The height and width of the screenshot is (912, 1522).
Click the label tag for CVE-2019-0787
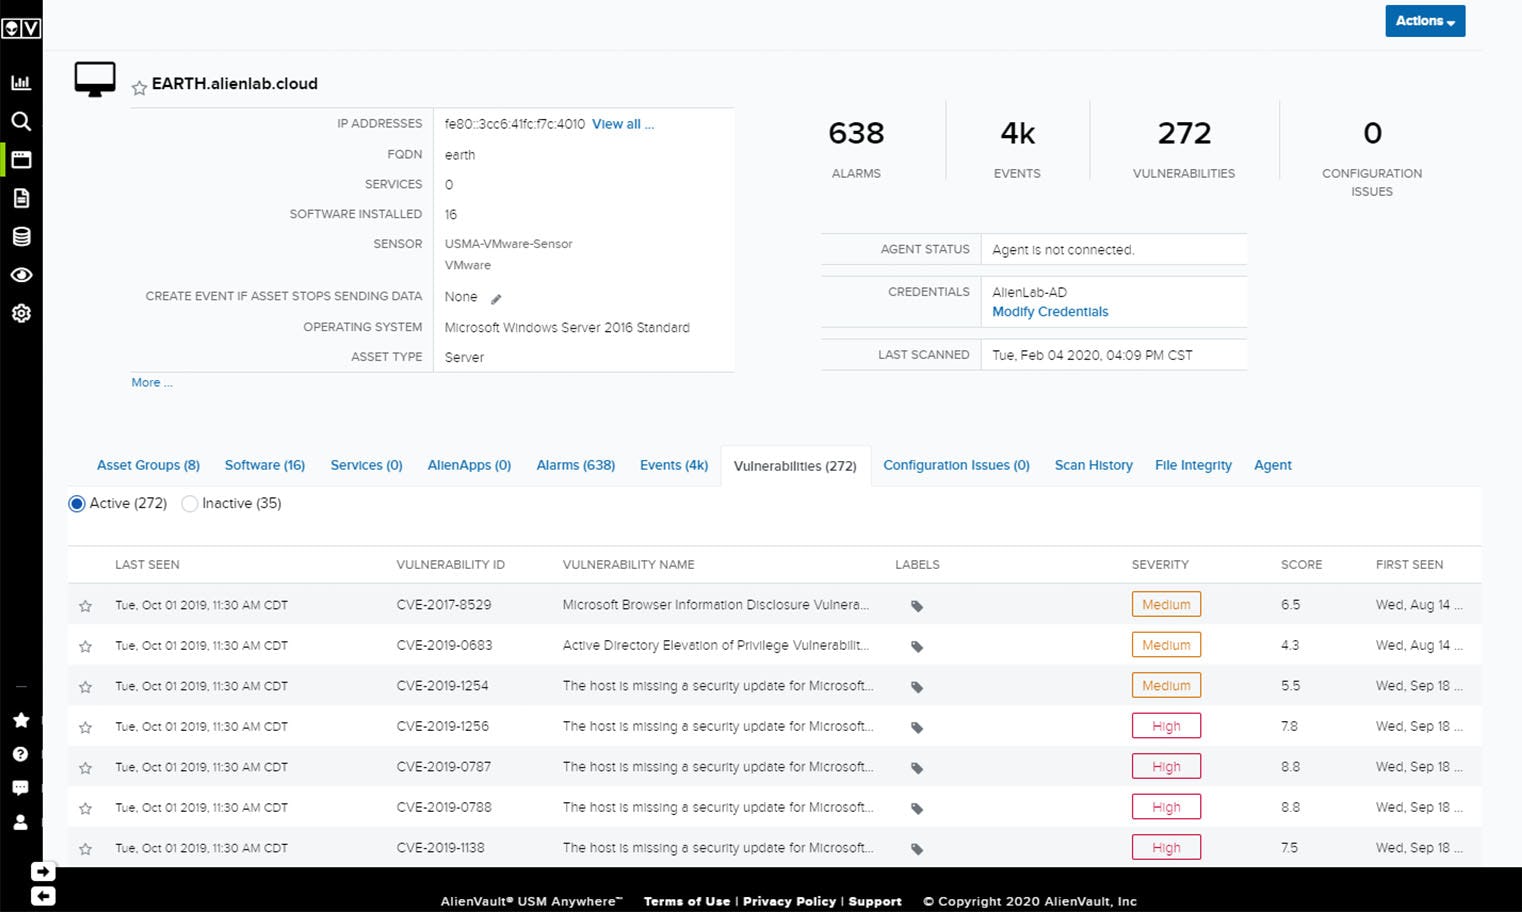click(917, 768)
